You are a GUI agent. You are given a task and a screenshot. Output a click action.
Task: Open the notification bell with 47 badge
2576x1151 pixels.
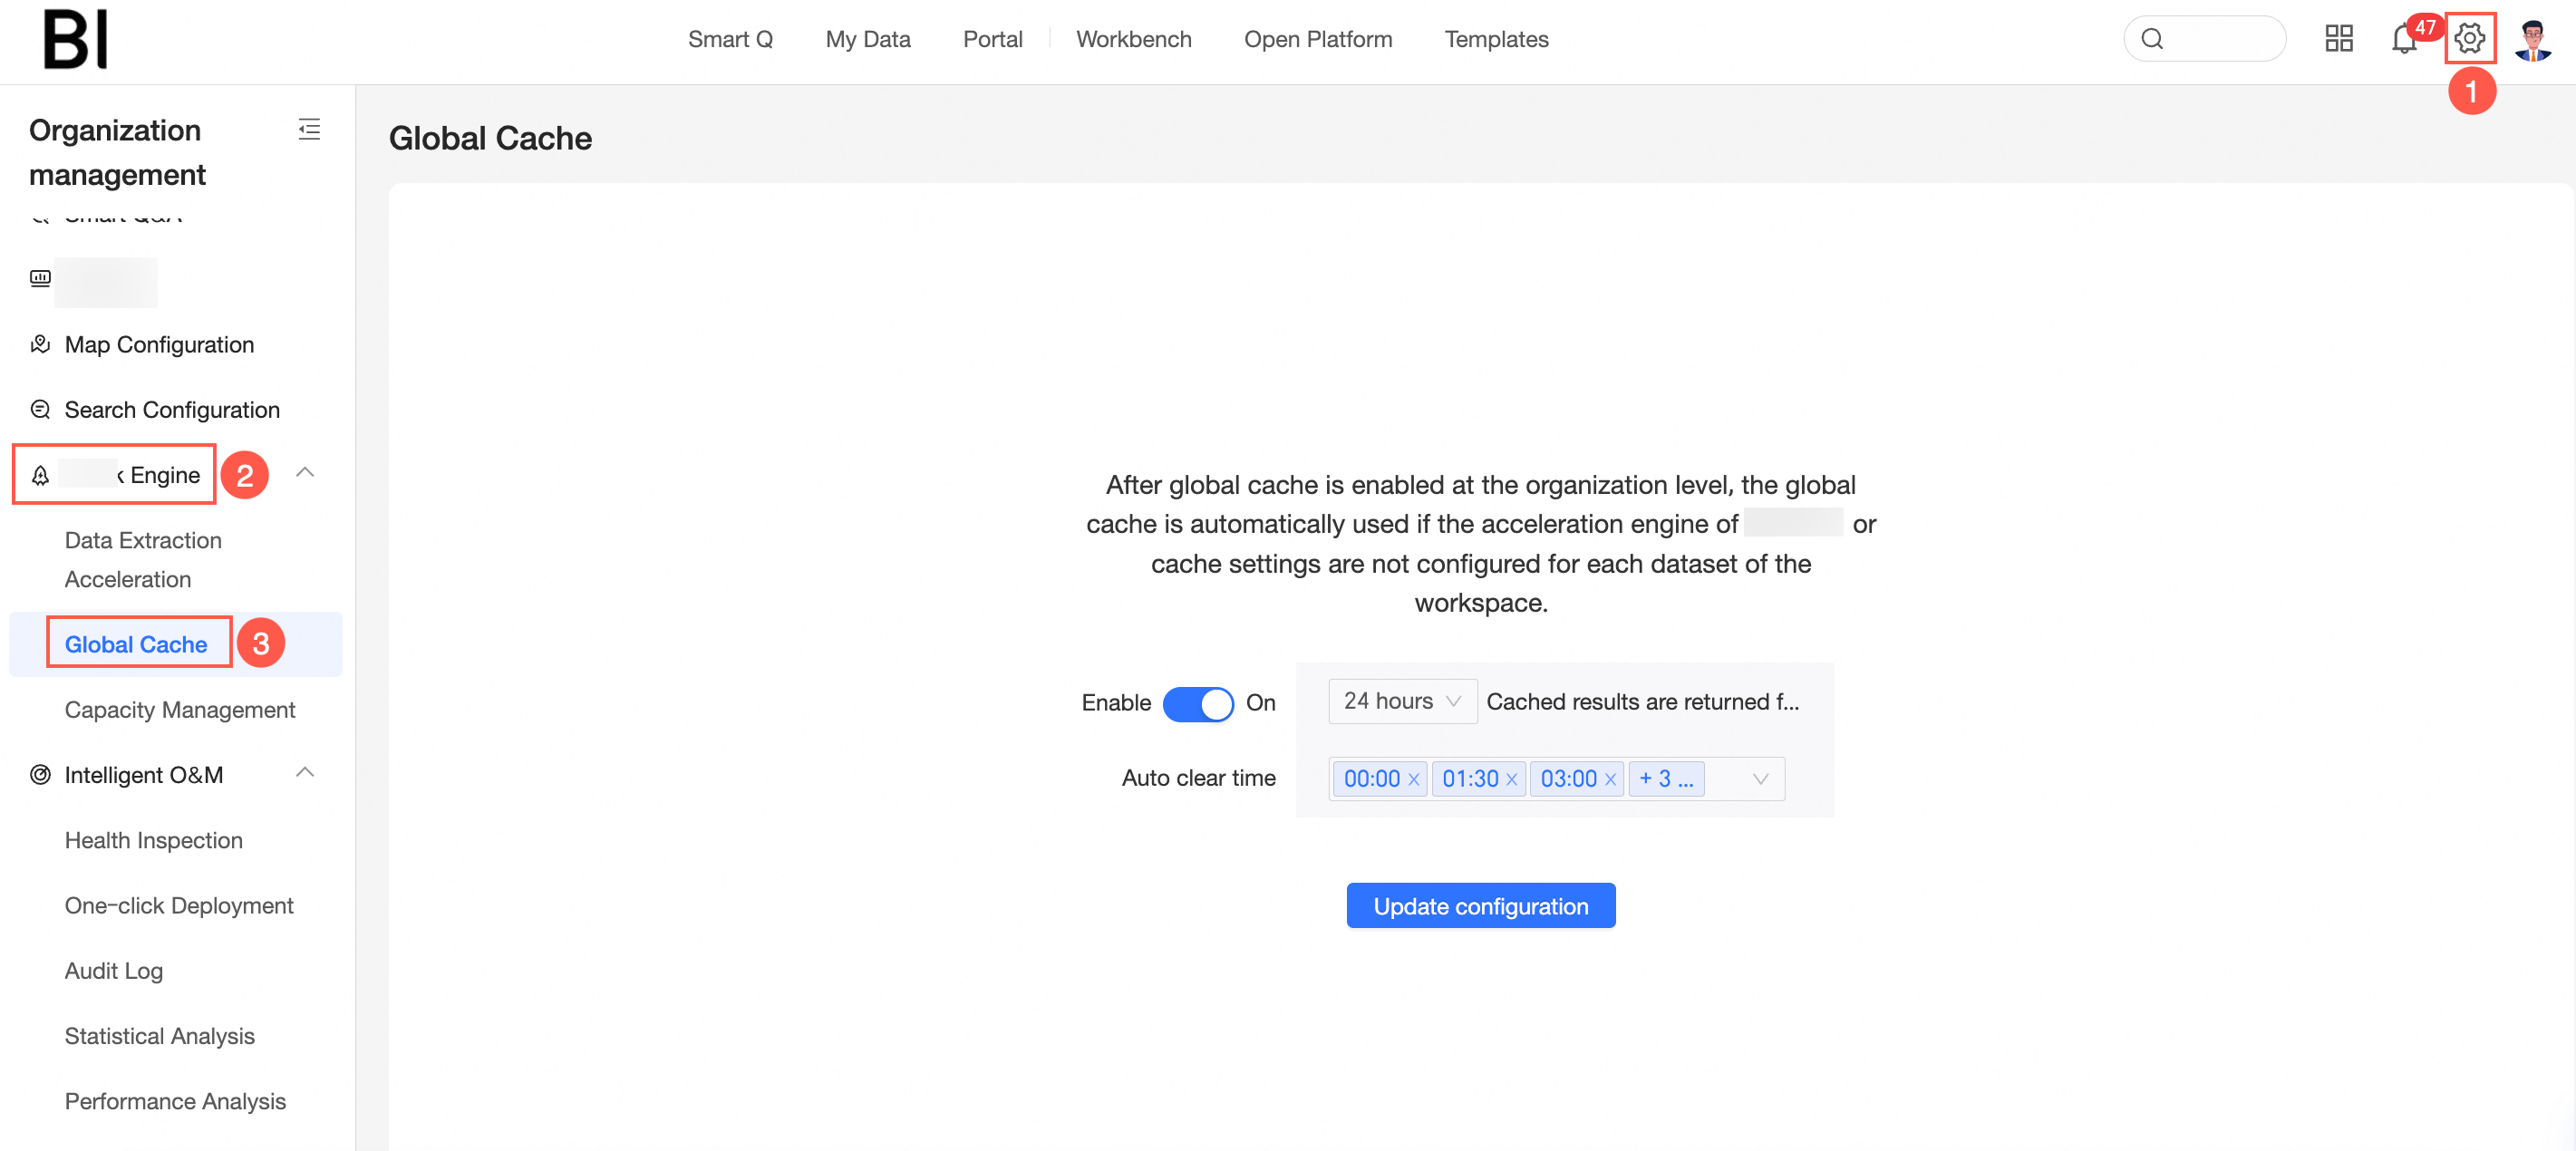2404,40
